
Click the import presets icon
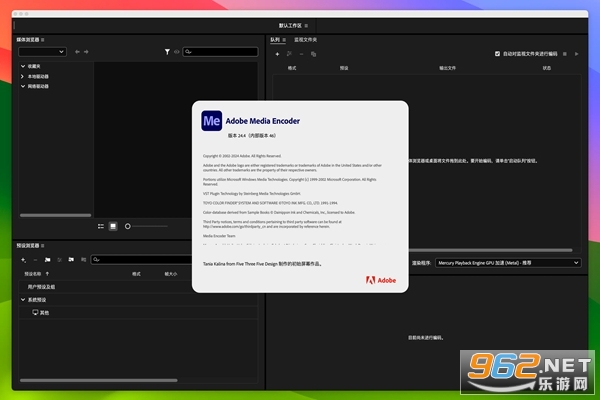71,260
